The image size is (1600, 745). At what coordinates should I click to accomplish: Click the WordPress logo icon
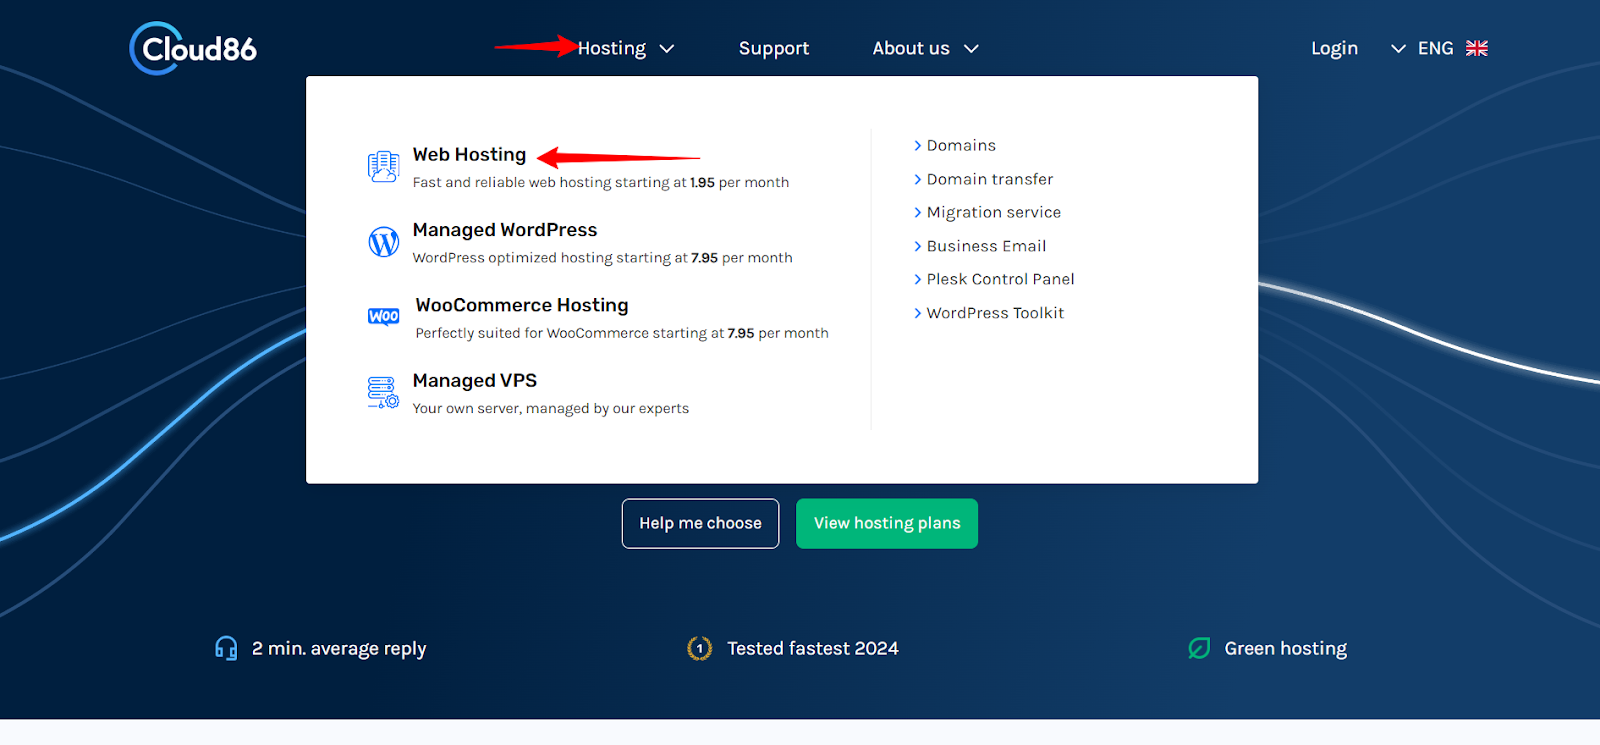pos(383,242)
